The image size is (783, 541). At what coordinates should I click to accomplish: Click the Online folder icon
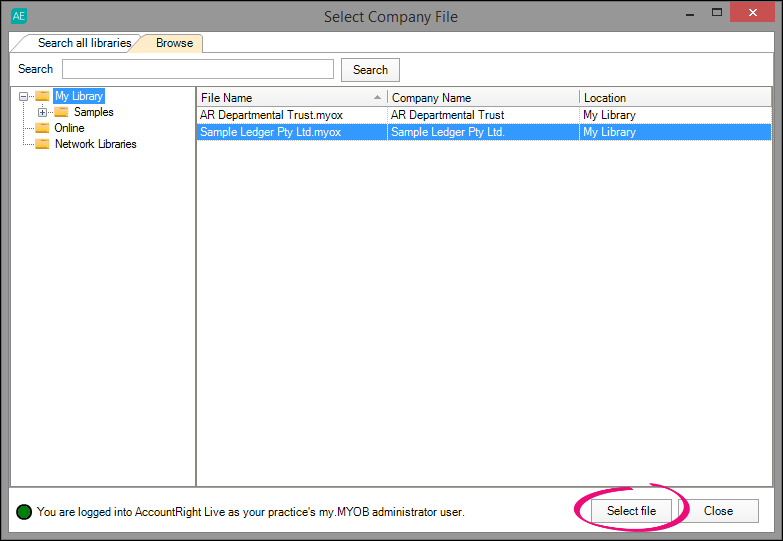click(x=42, y=129)
